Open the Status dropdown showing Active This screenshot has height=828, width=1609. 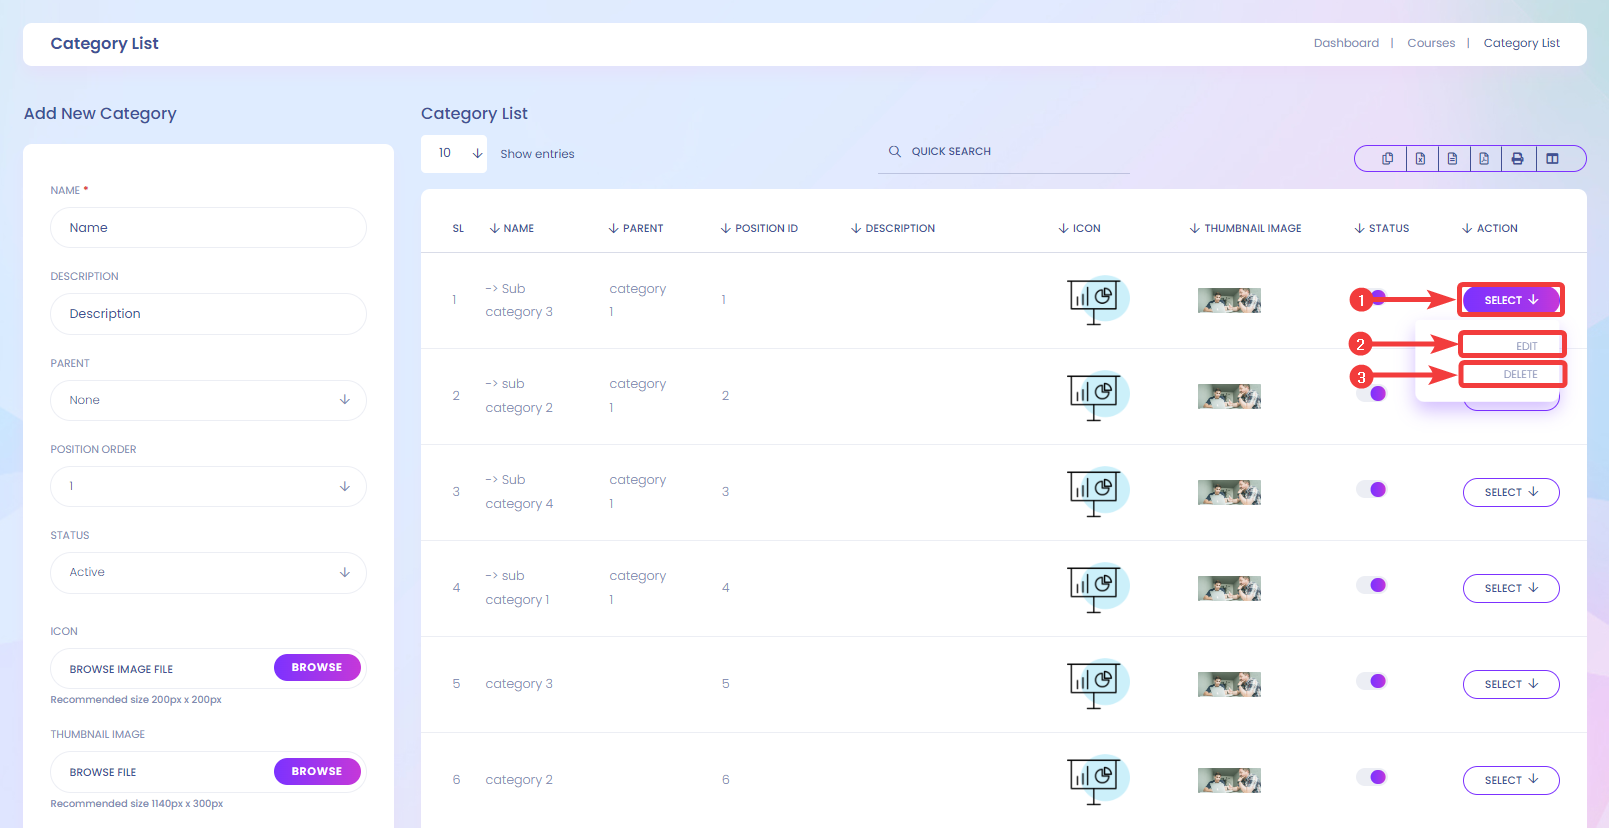pos(208,572)
